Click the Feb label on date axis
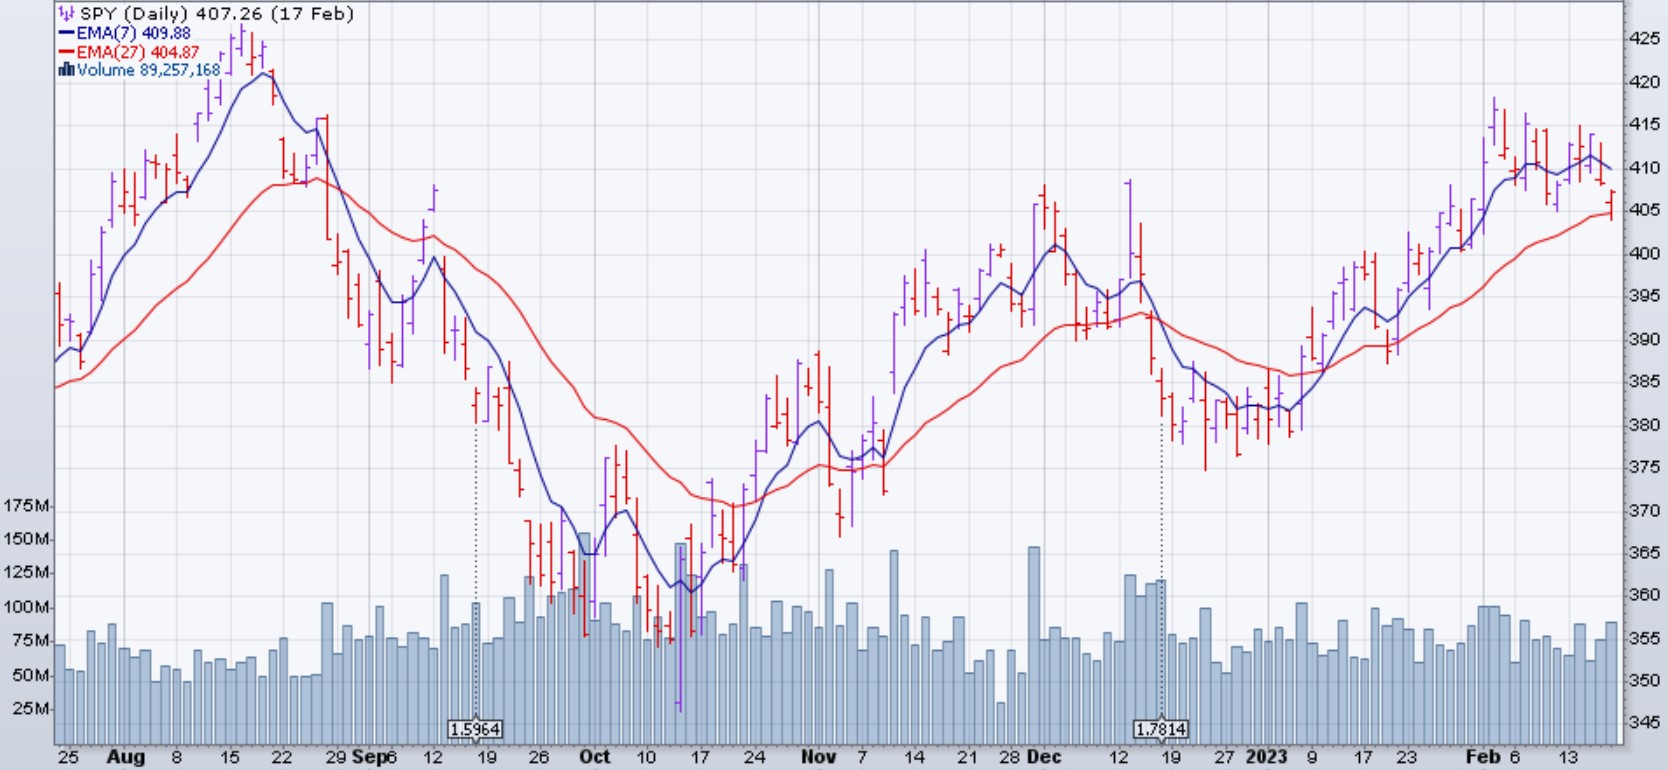1668x770 pixels. point(1482,757)
